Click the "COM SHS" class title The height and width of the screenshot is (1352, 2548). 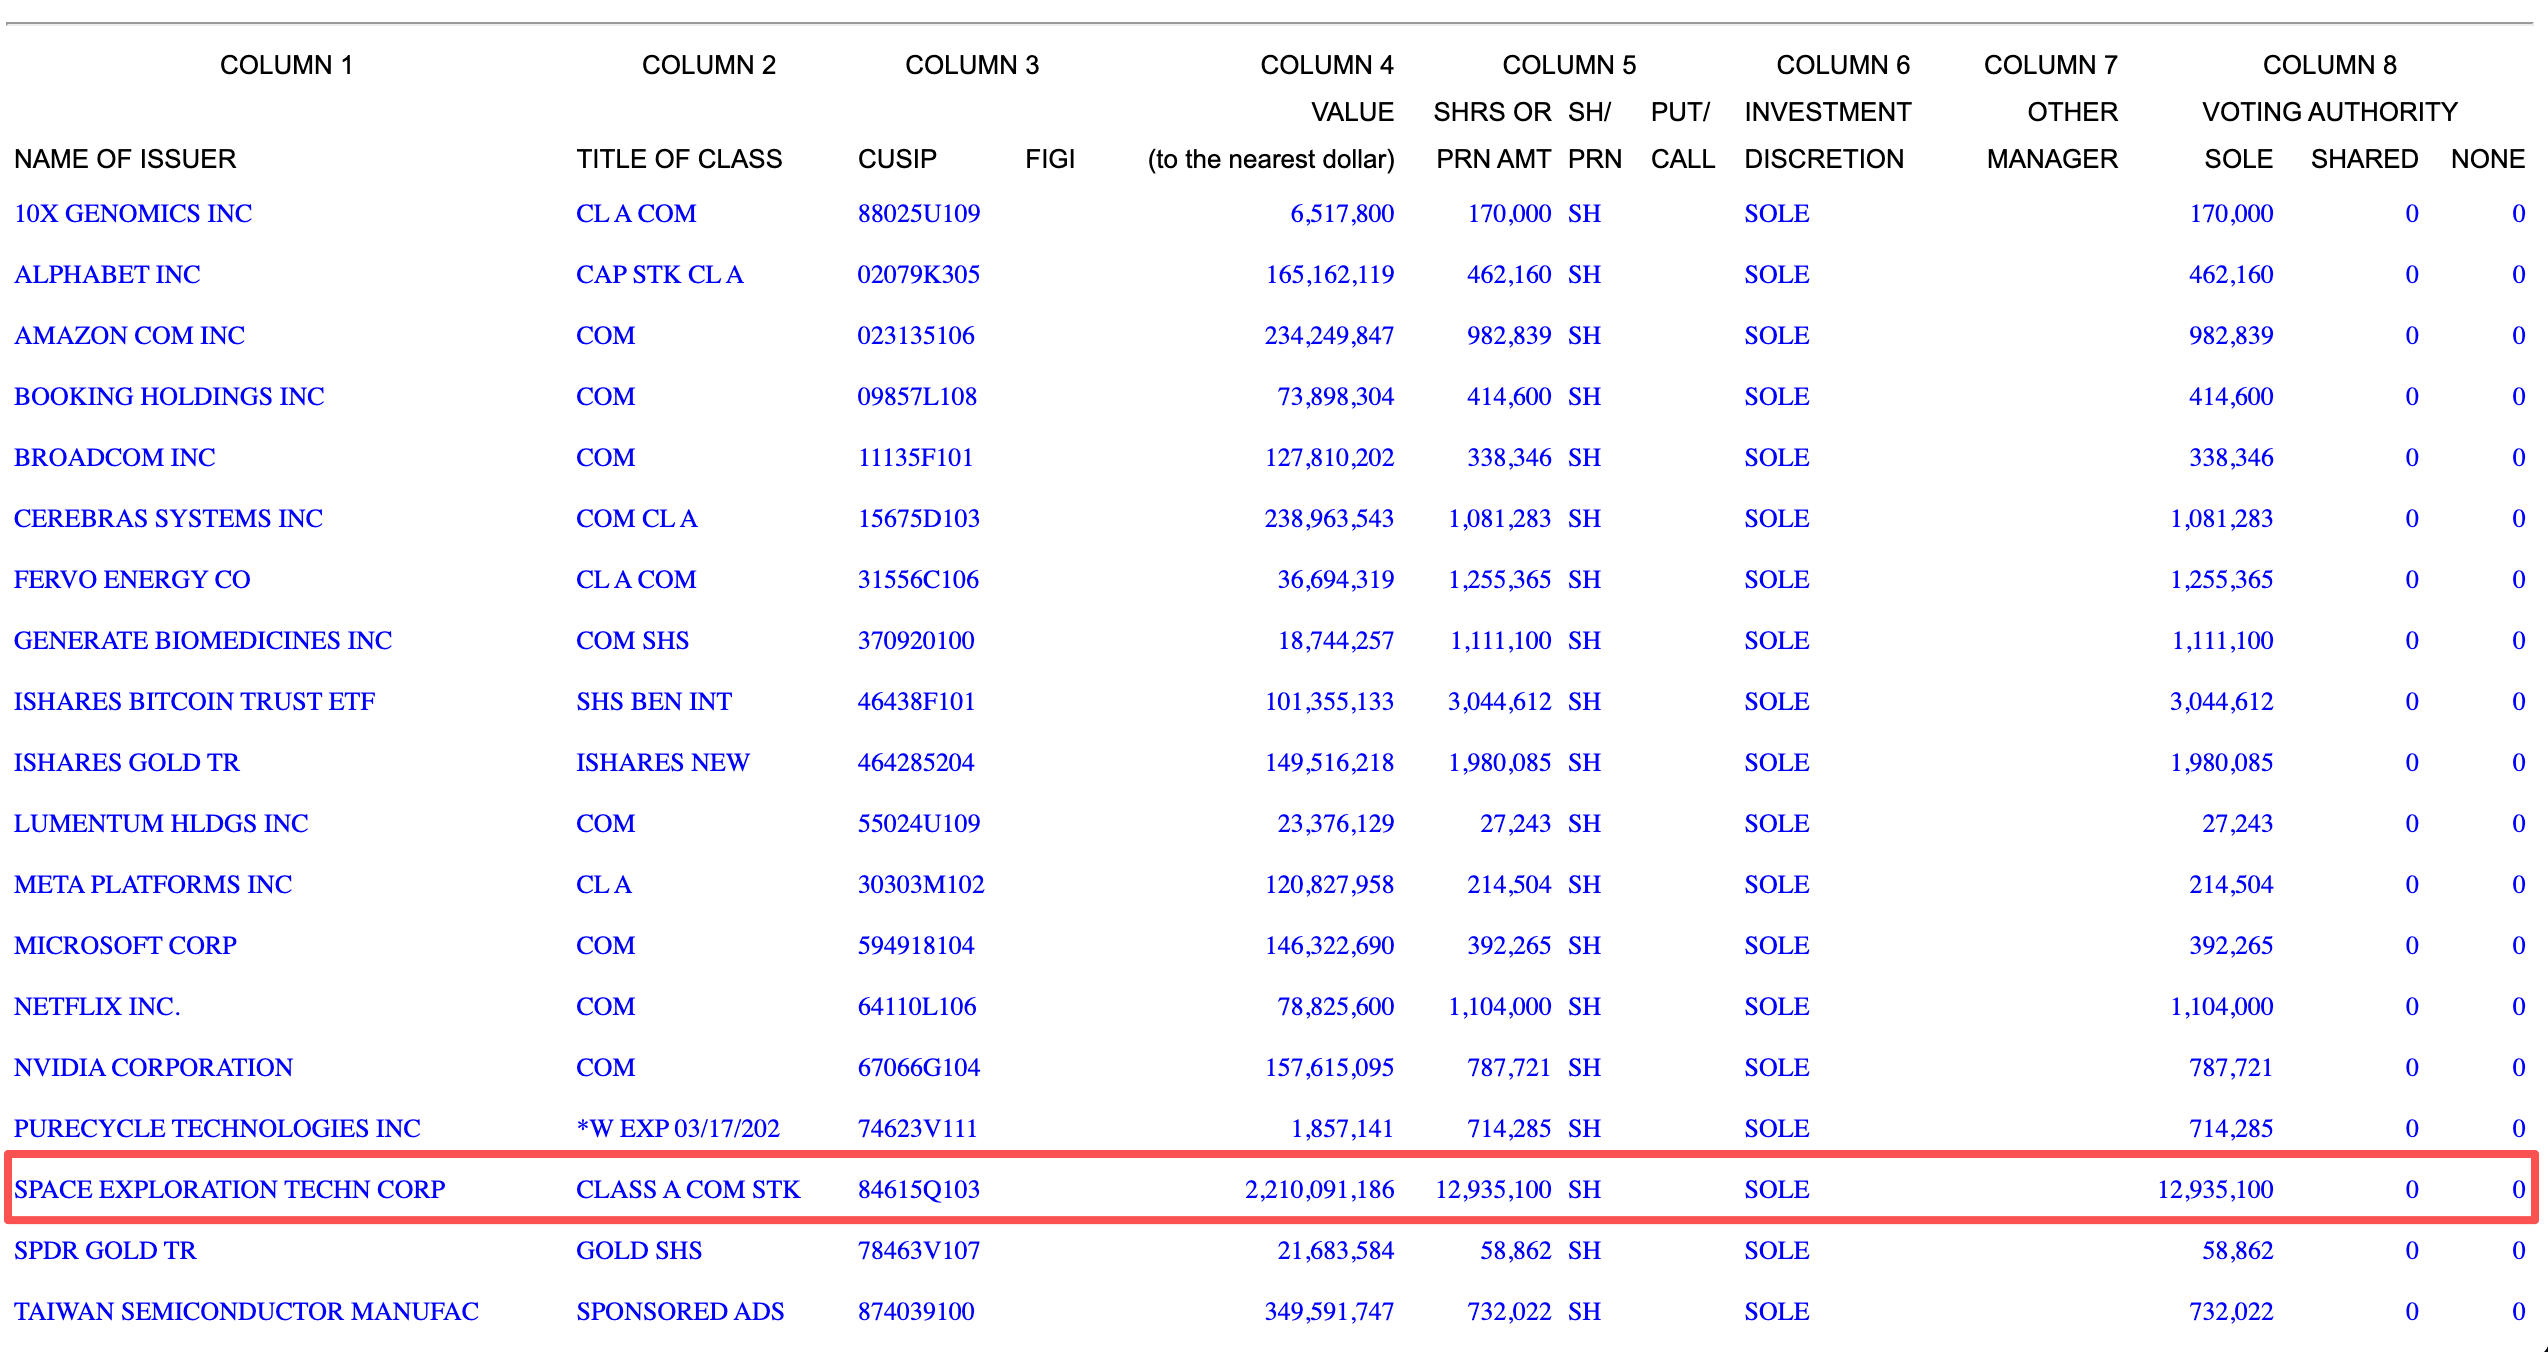pyautogui.click(x=633, y=640)
